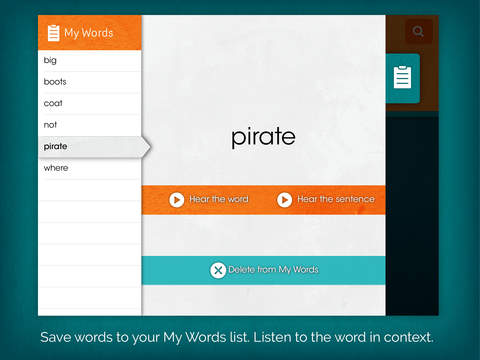
Task: Tap the large 'pirate' word display
Action: pos(263,137)
